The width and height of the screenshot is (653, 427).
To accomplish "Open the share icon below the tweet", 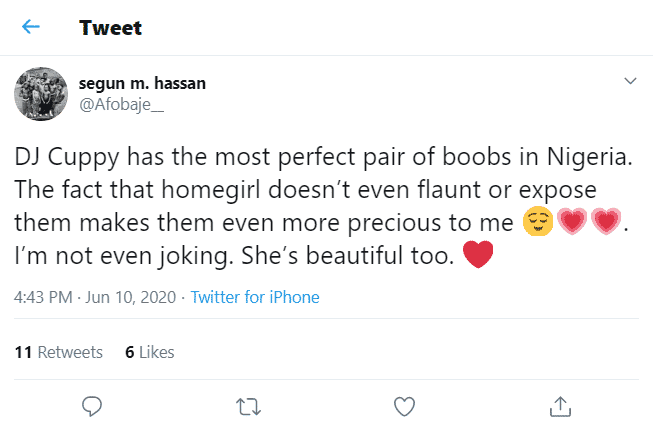I will [561, 406].
